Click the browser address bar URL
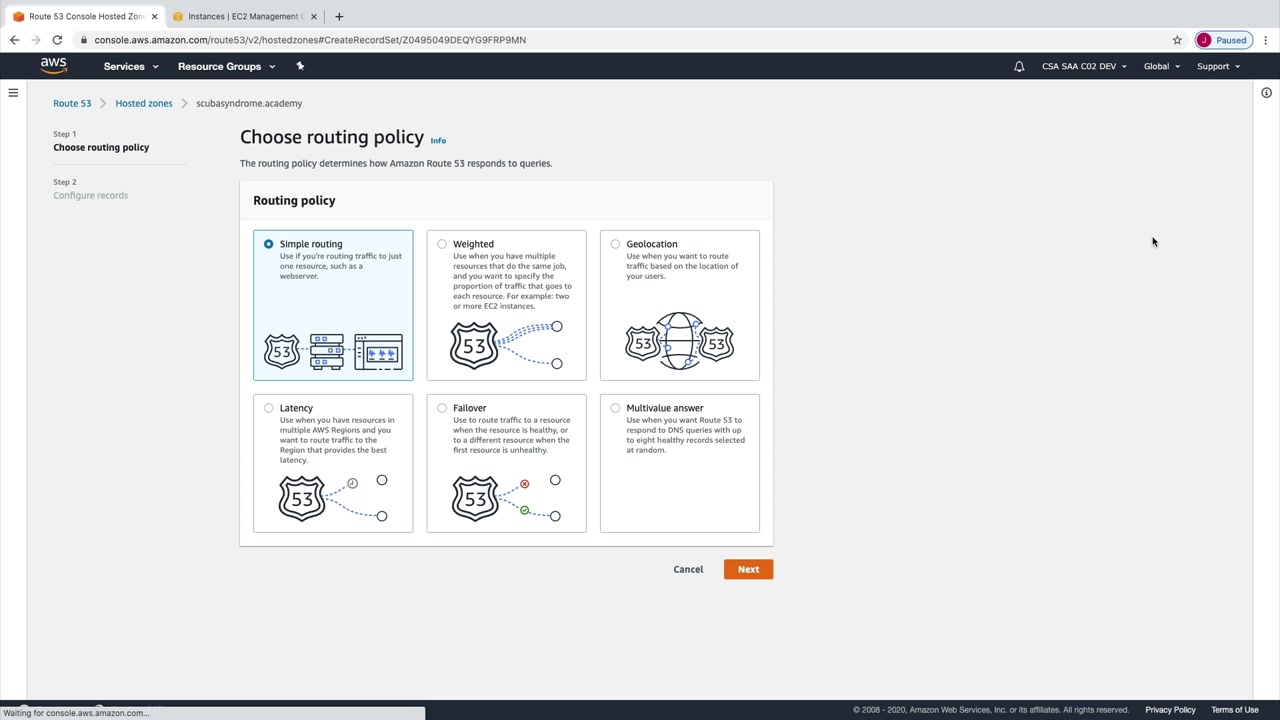This screenshot has width=1280, height=720. pyautogui.click(x=310, y=40)
